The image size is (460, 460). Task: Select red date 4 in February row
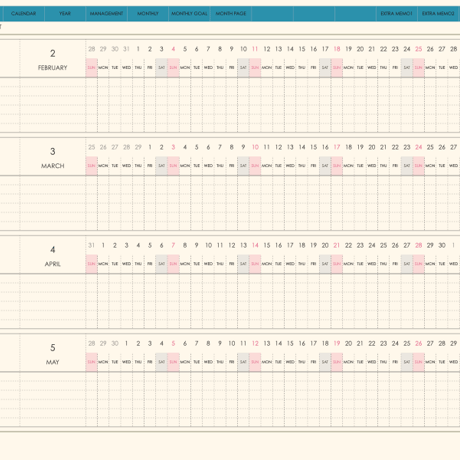pos(173,49)
